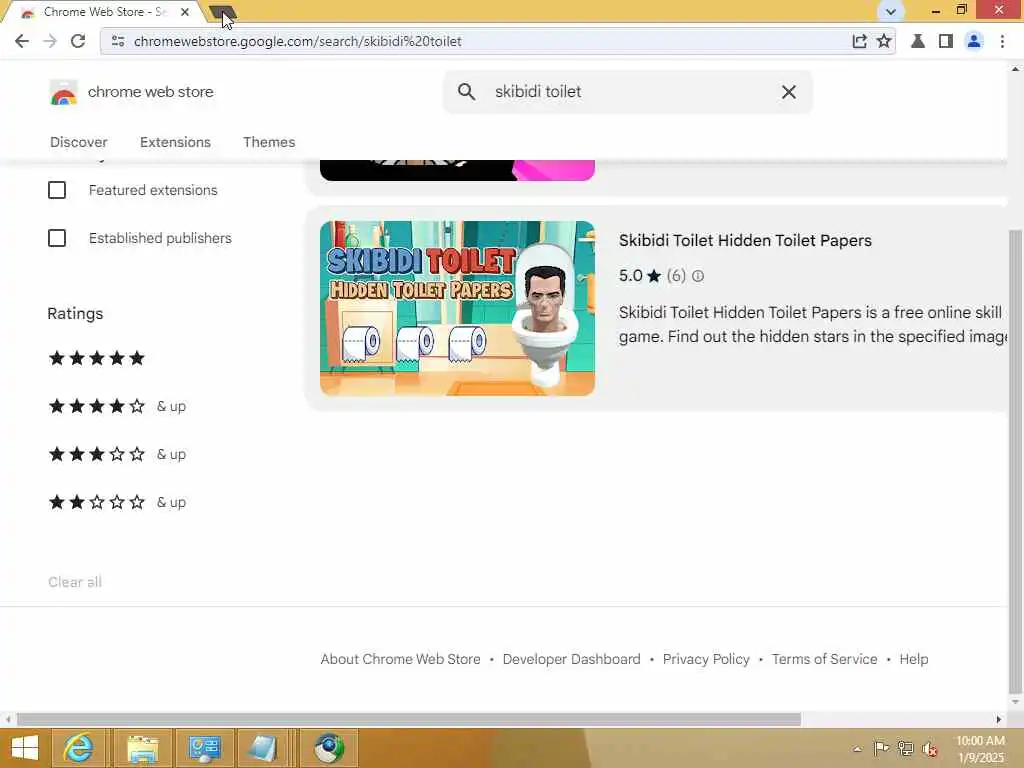Click the scroll right arrow

999,719
